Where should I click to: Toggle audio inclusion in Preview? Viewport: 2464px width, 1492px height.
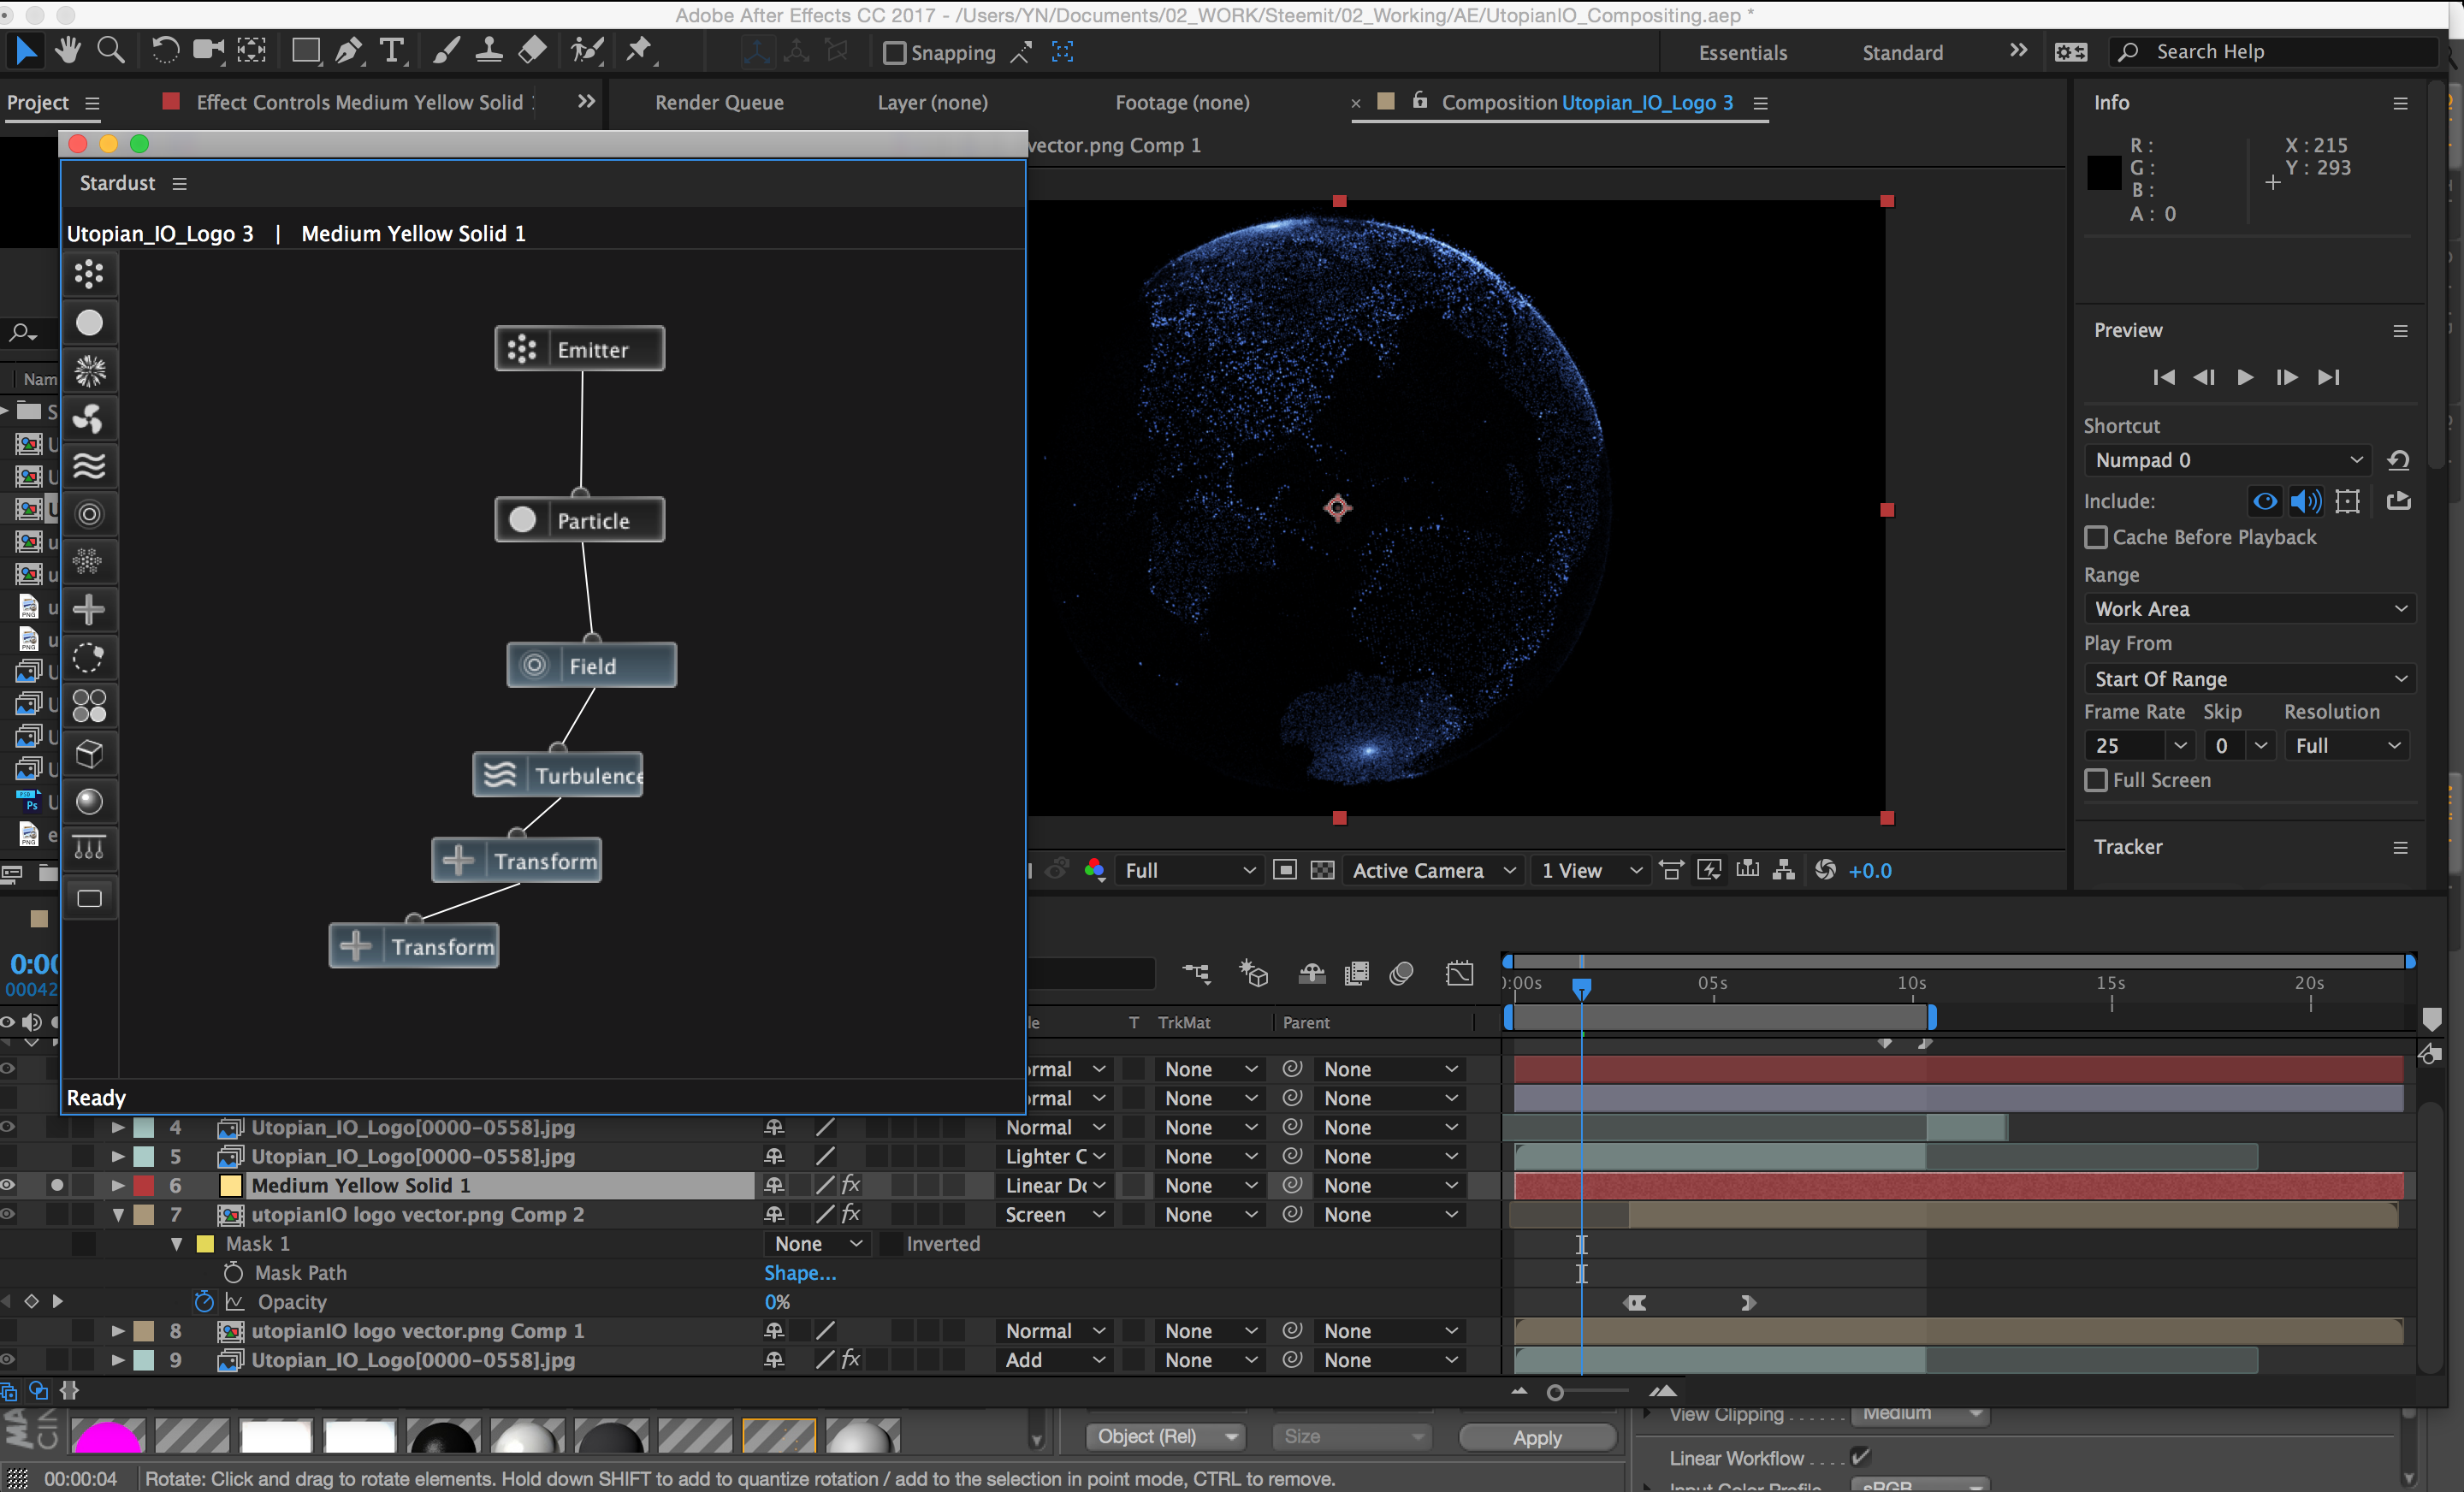(2306, 501)
